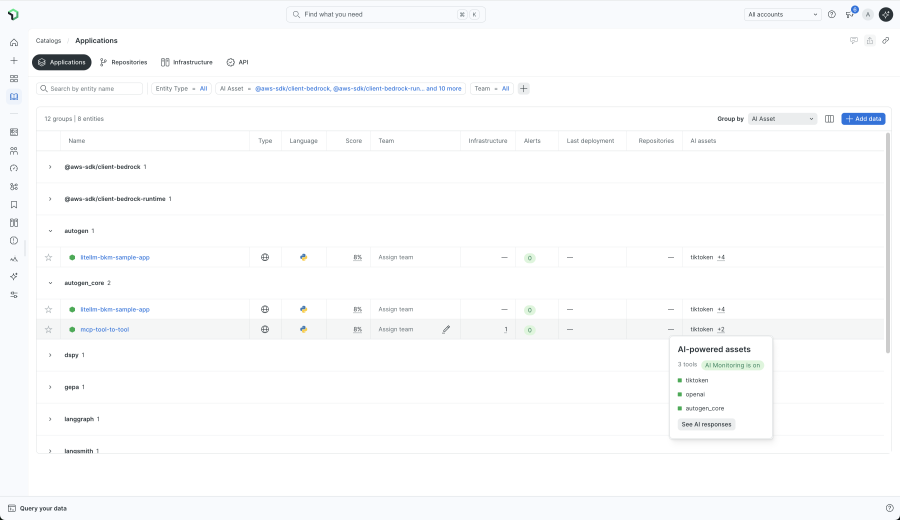The image size is (900, 520).
Task: Click the exclamation alert icon in sidebar
Action: [14, 240]
